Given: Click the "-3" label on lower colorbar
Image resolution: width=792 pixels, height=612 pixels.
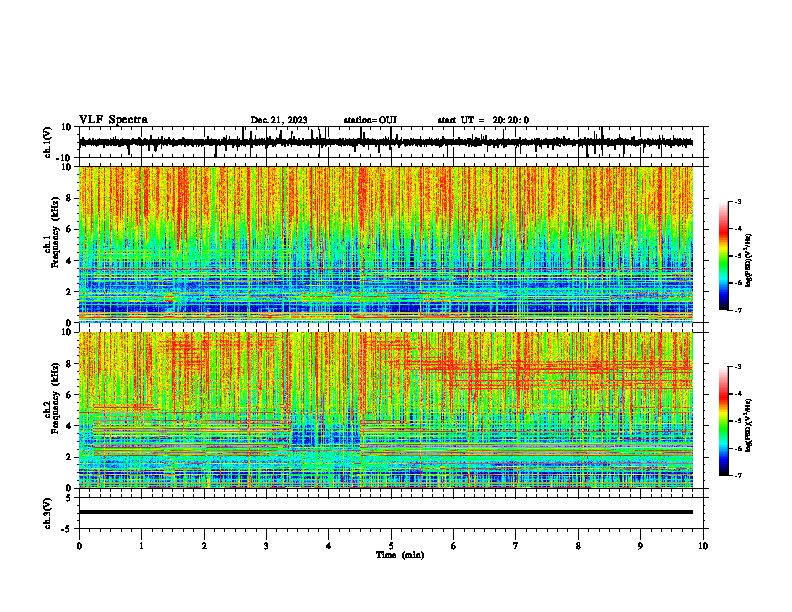Looking at the screenshot, I should (738, 367).
